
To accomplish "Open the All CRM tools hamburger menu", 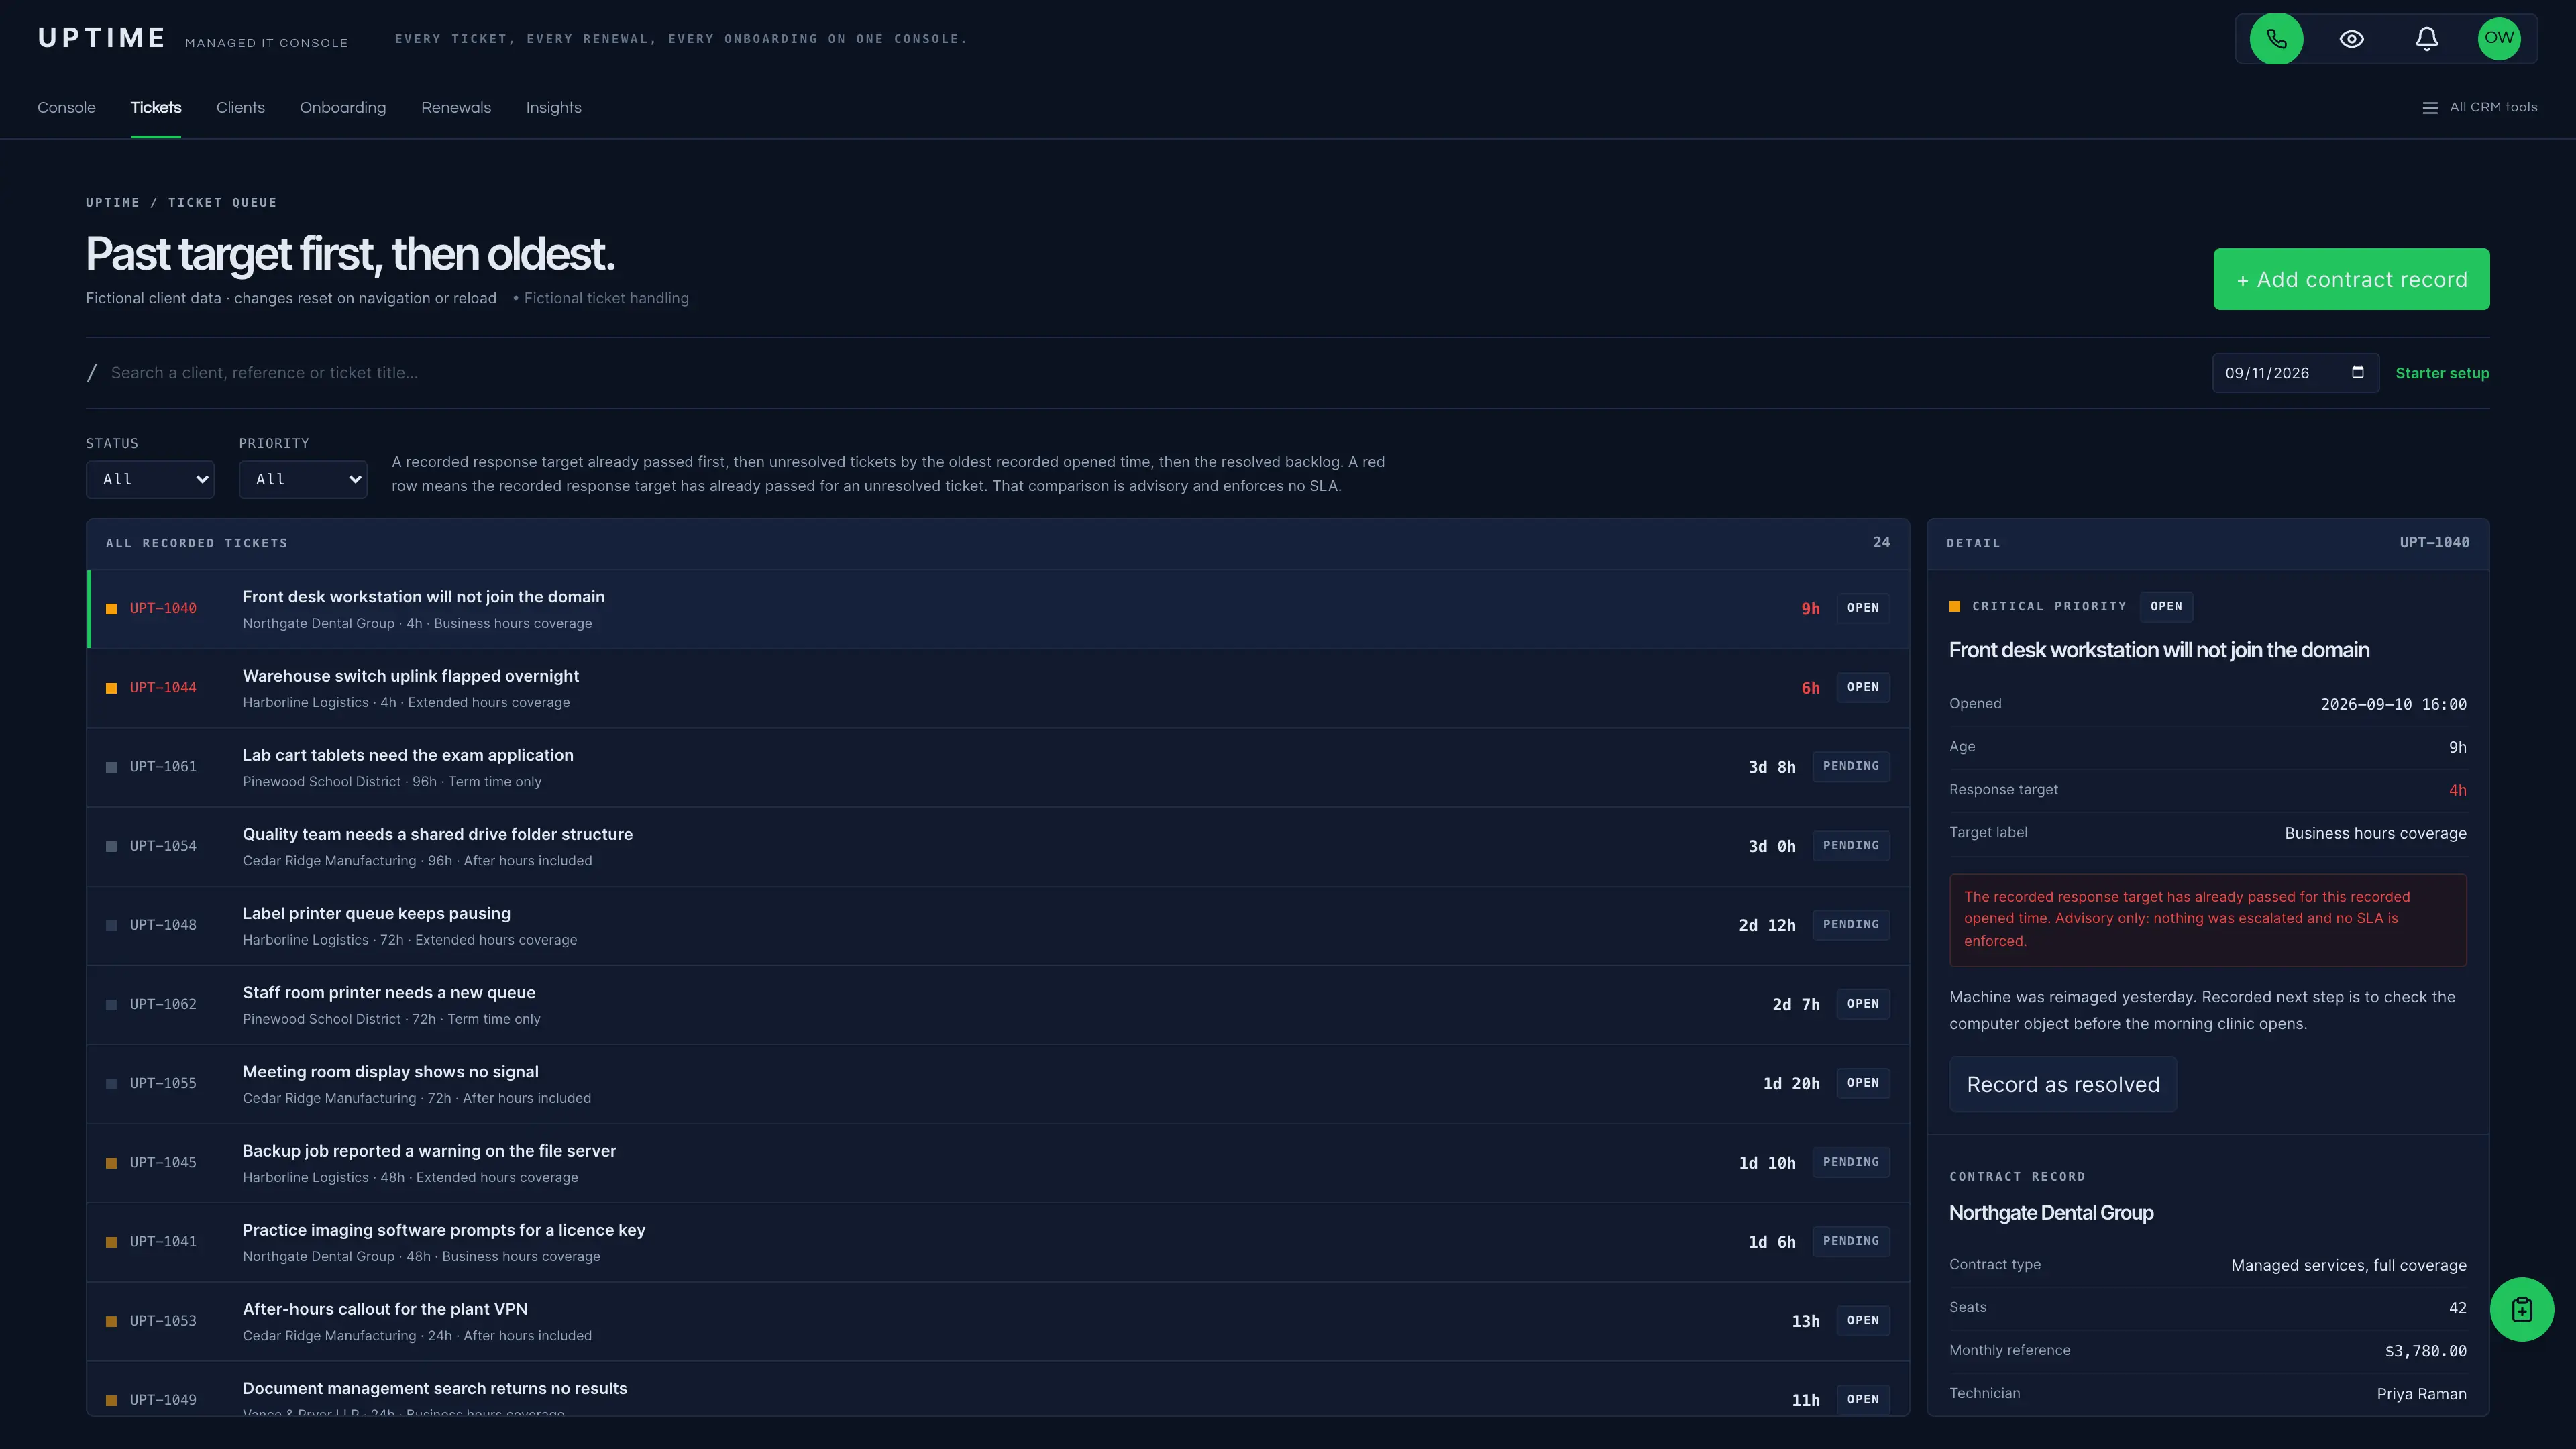I will tap(2479, 107).
